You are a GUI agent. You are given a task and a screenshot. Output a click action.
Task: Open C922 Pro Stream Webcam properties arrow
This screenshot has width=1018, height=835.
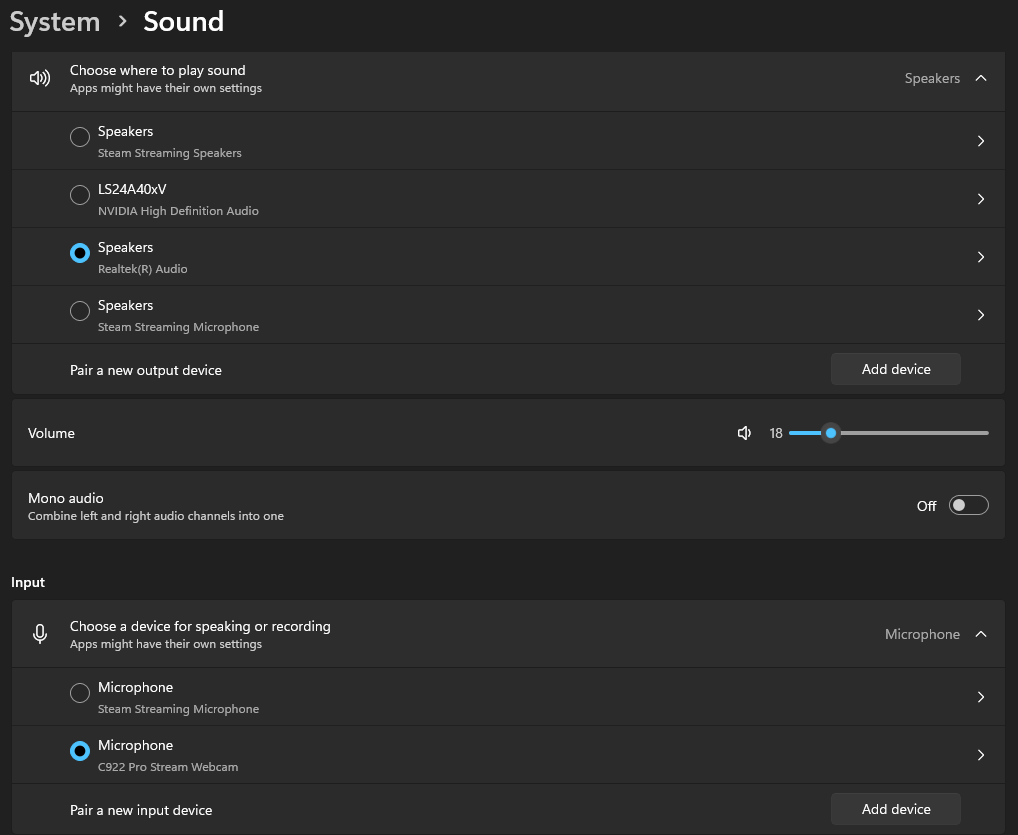point(981,755)
